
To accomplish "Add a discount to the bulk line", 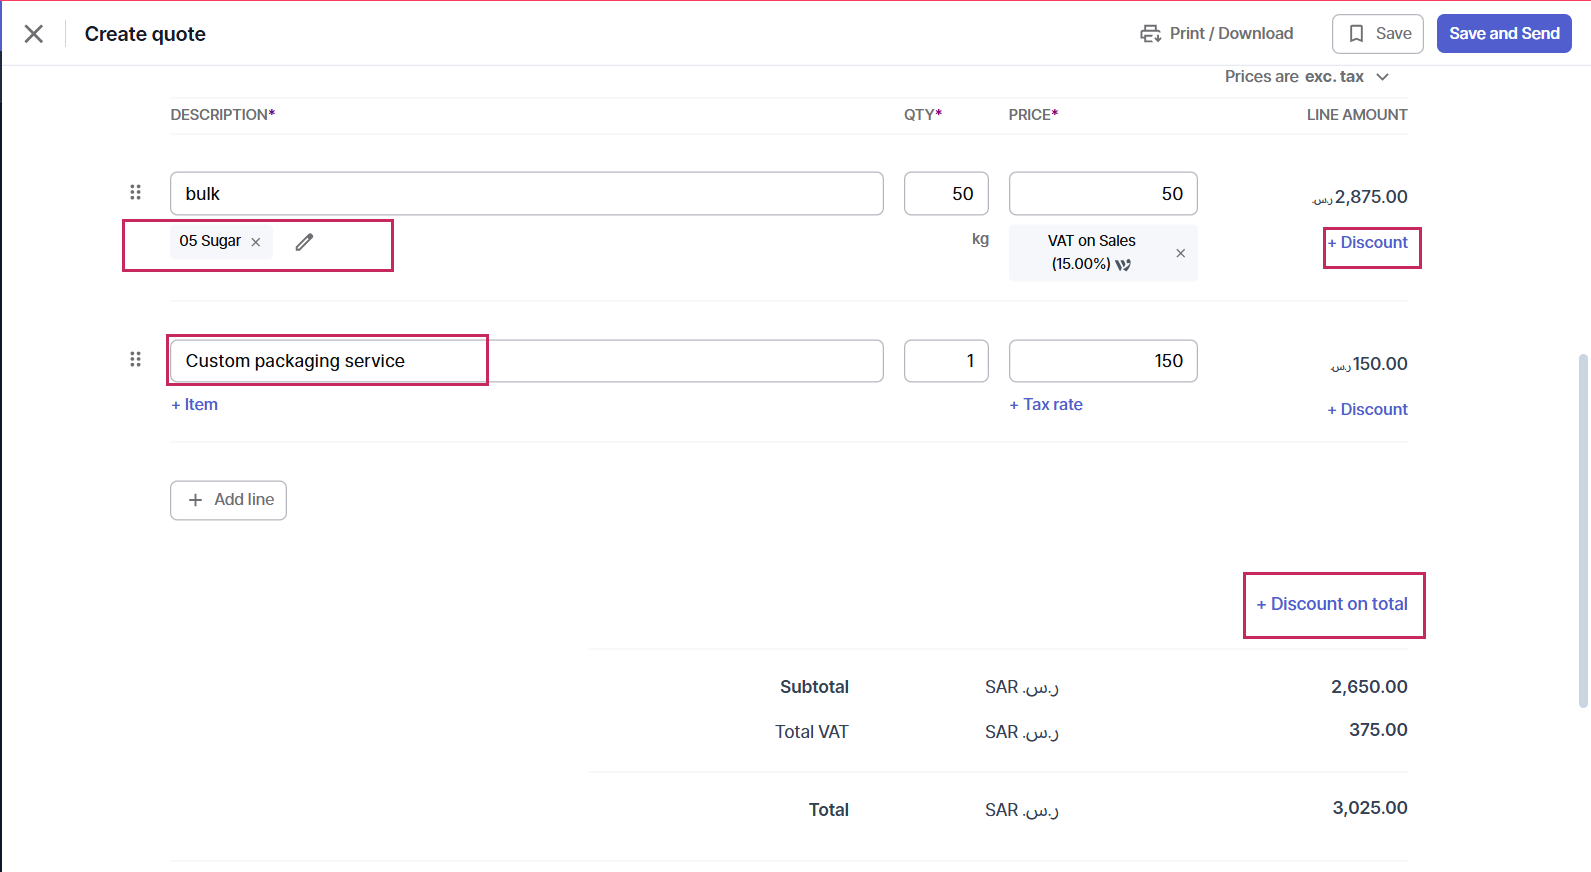I will click(1367, 242).
